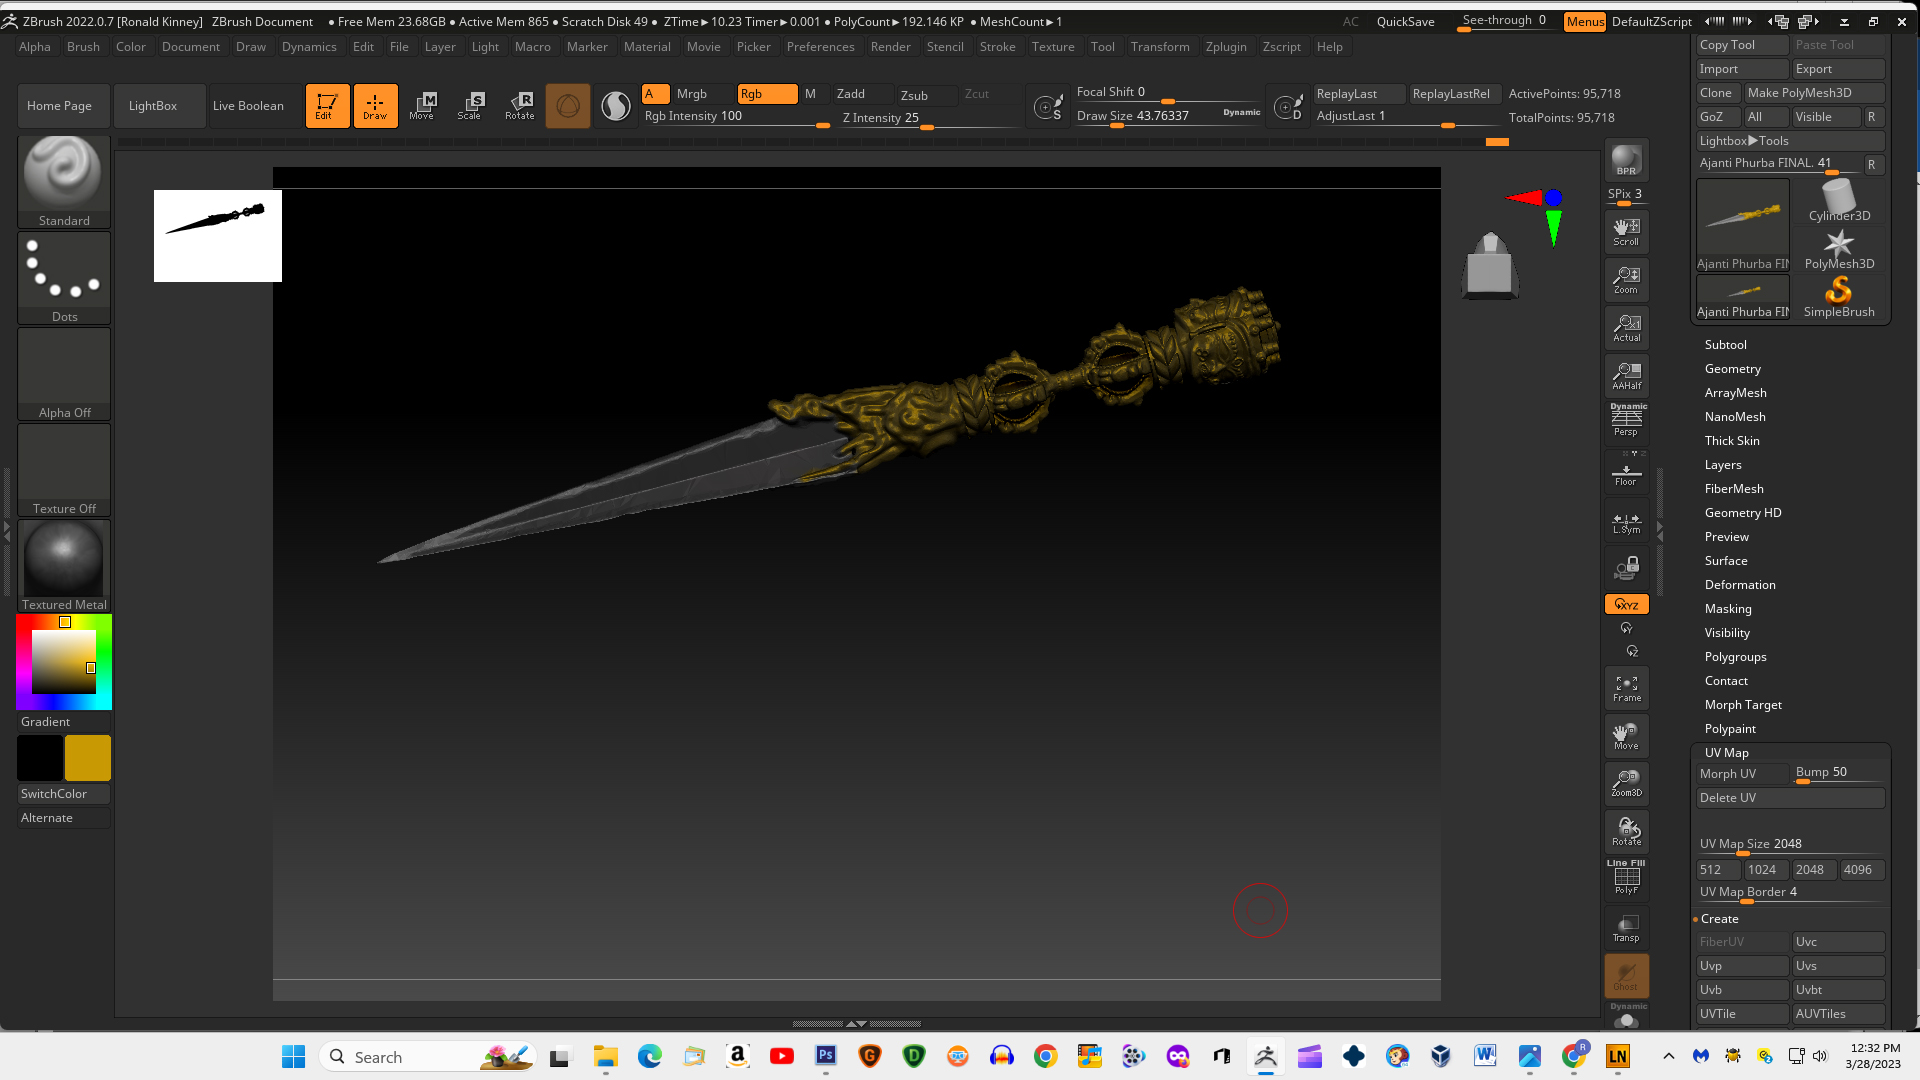Viewport: 1920px width, 1080px height.
Task: Open the Textured Metal material picker
Action: (x=64, y=566)
